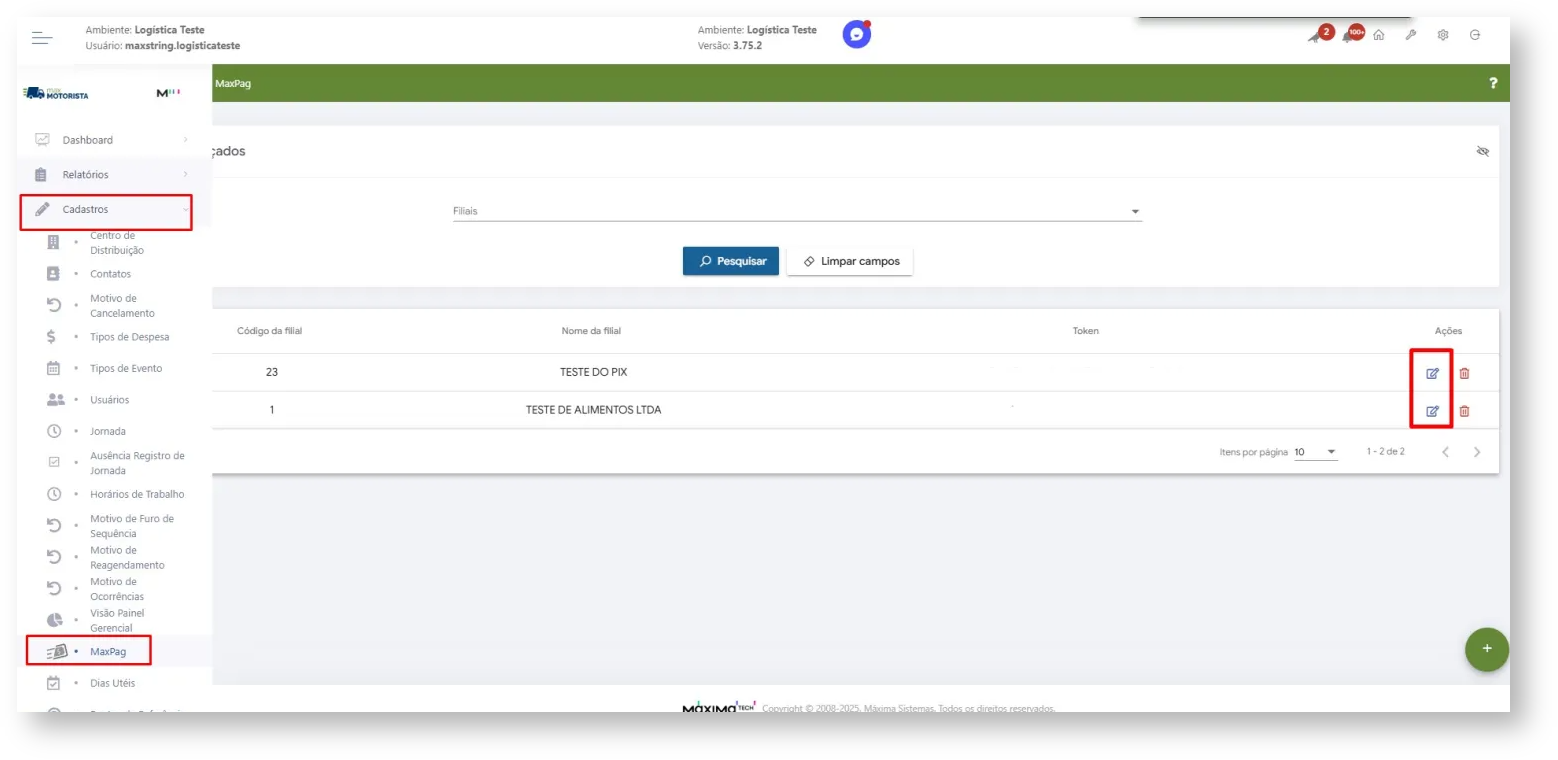Viewport: 1558px width, 760px height.
Task: Click the MaxPag money icon
Action: (x=56, y=651)
